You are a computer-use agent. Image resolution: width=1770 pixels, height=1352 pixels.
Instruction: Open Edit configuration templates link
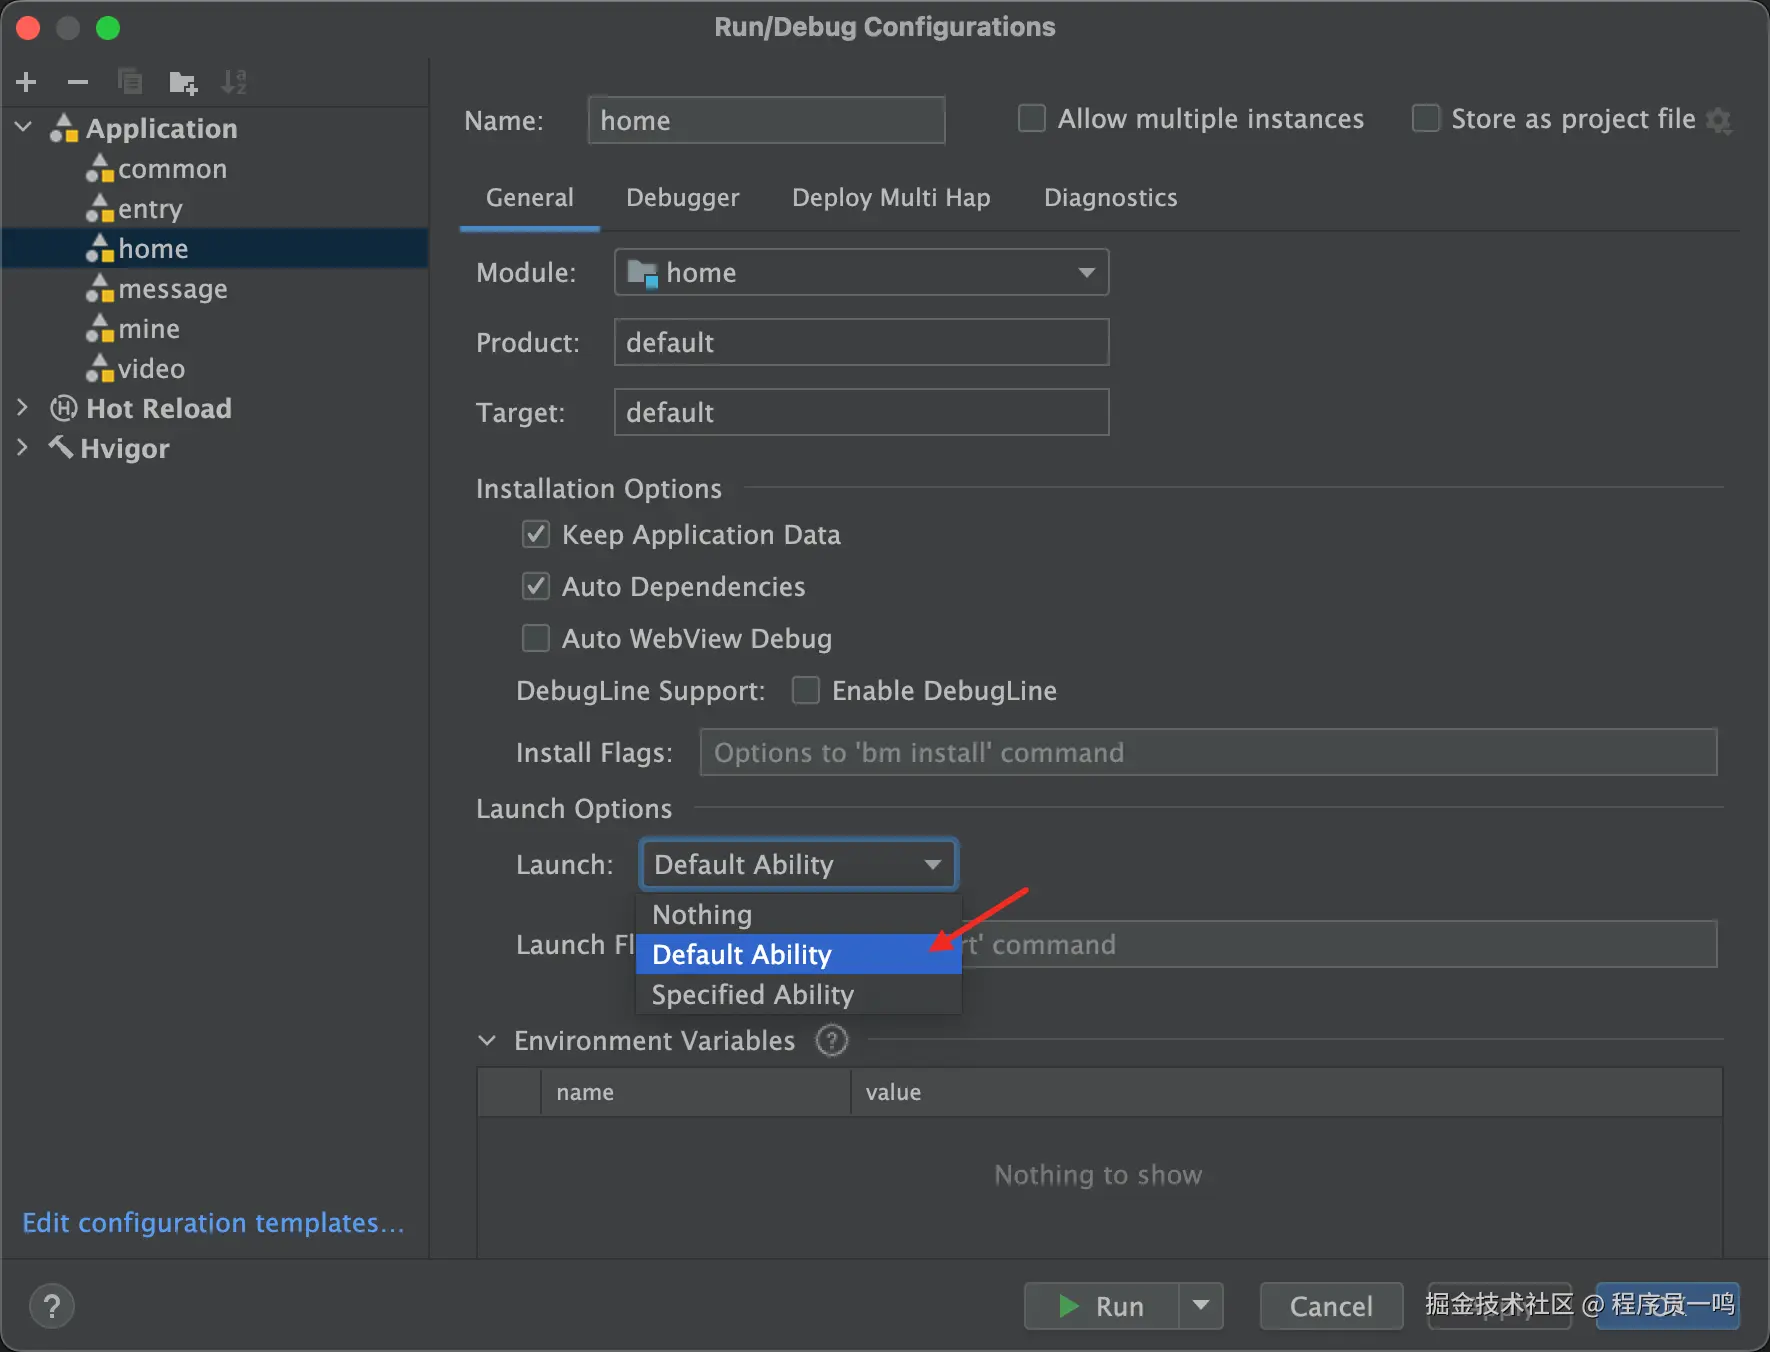213,1223
